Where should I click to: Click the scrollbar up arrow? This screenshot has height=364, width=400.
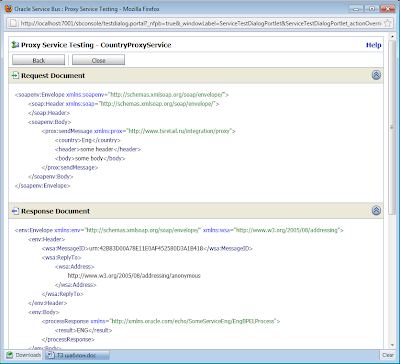pyautogui.click(x=392, y=36)
